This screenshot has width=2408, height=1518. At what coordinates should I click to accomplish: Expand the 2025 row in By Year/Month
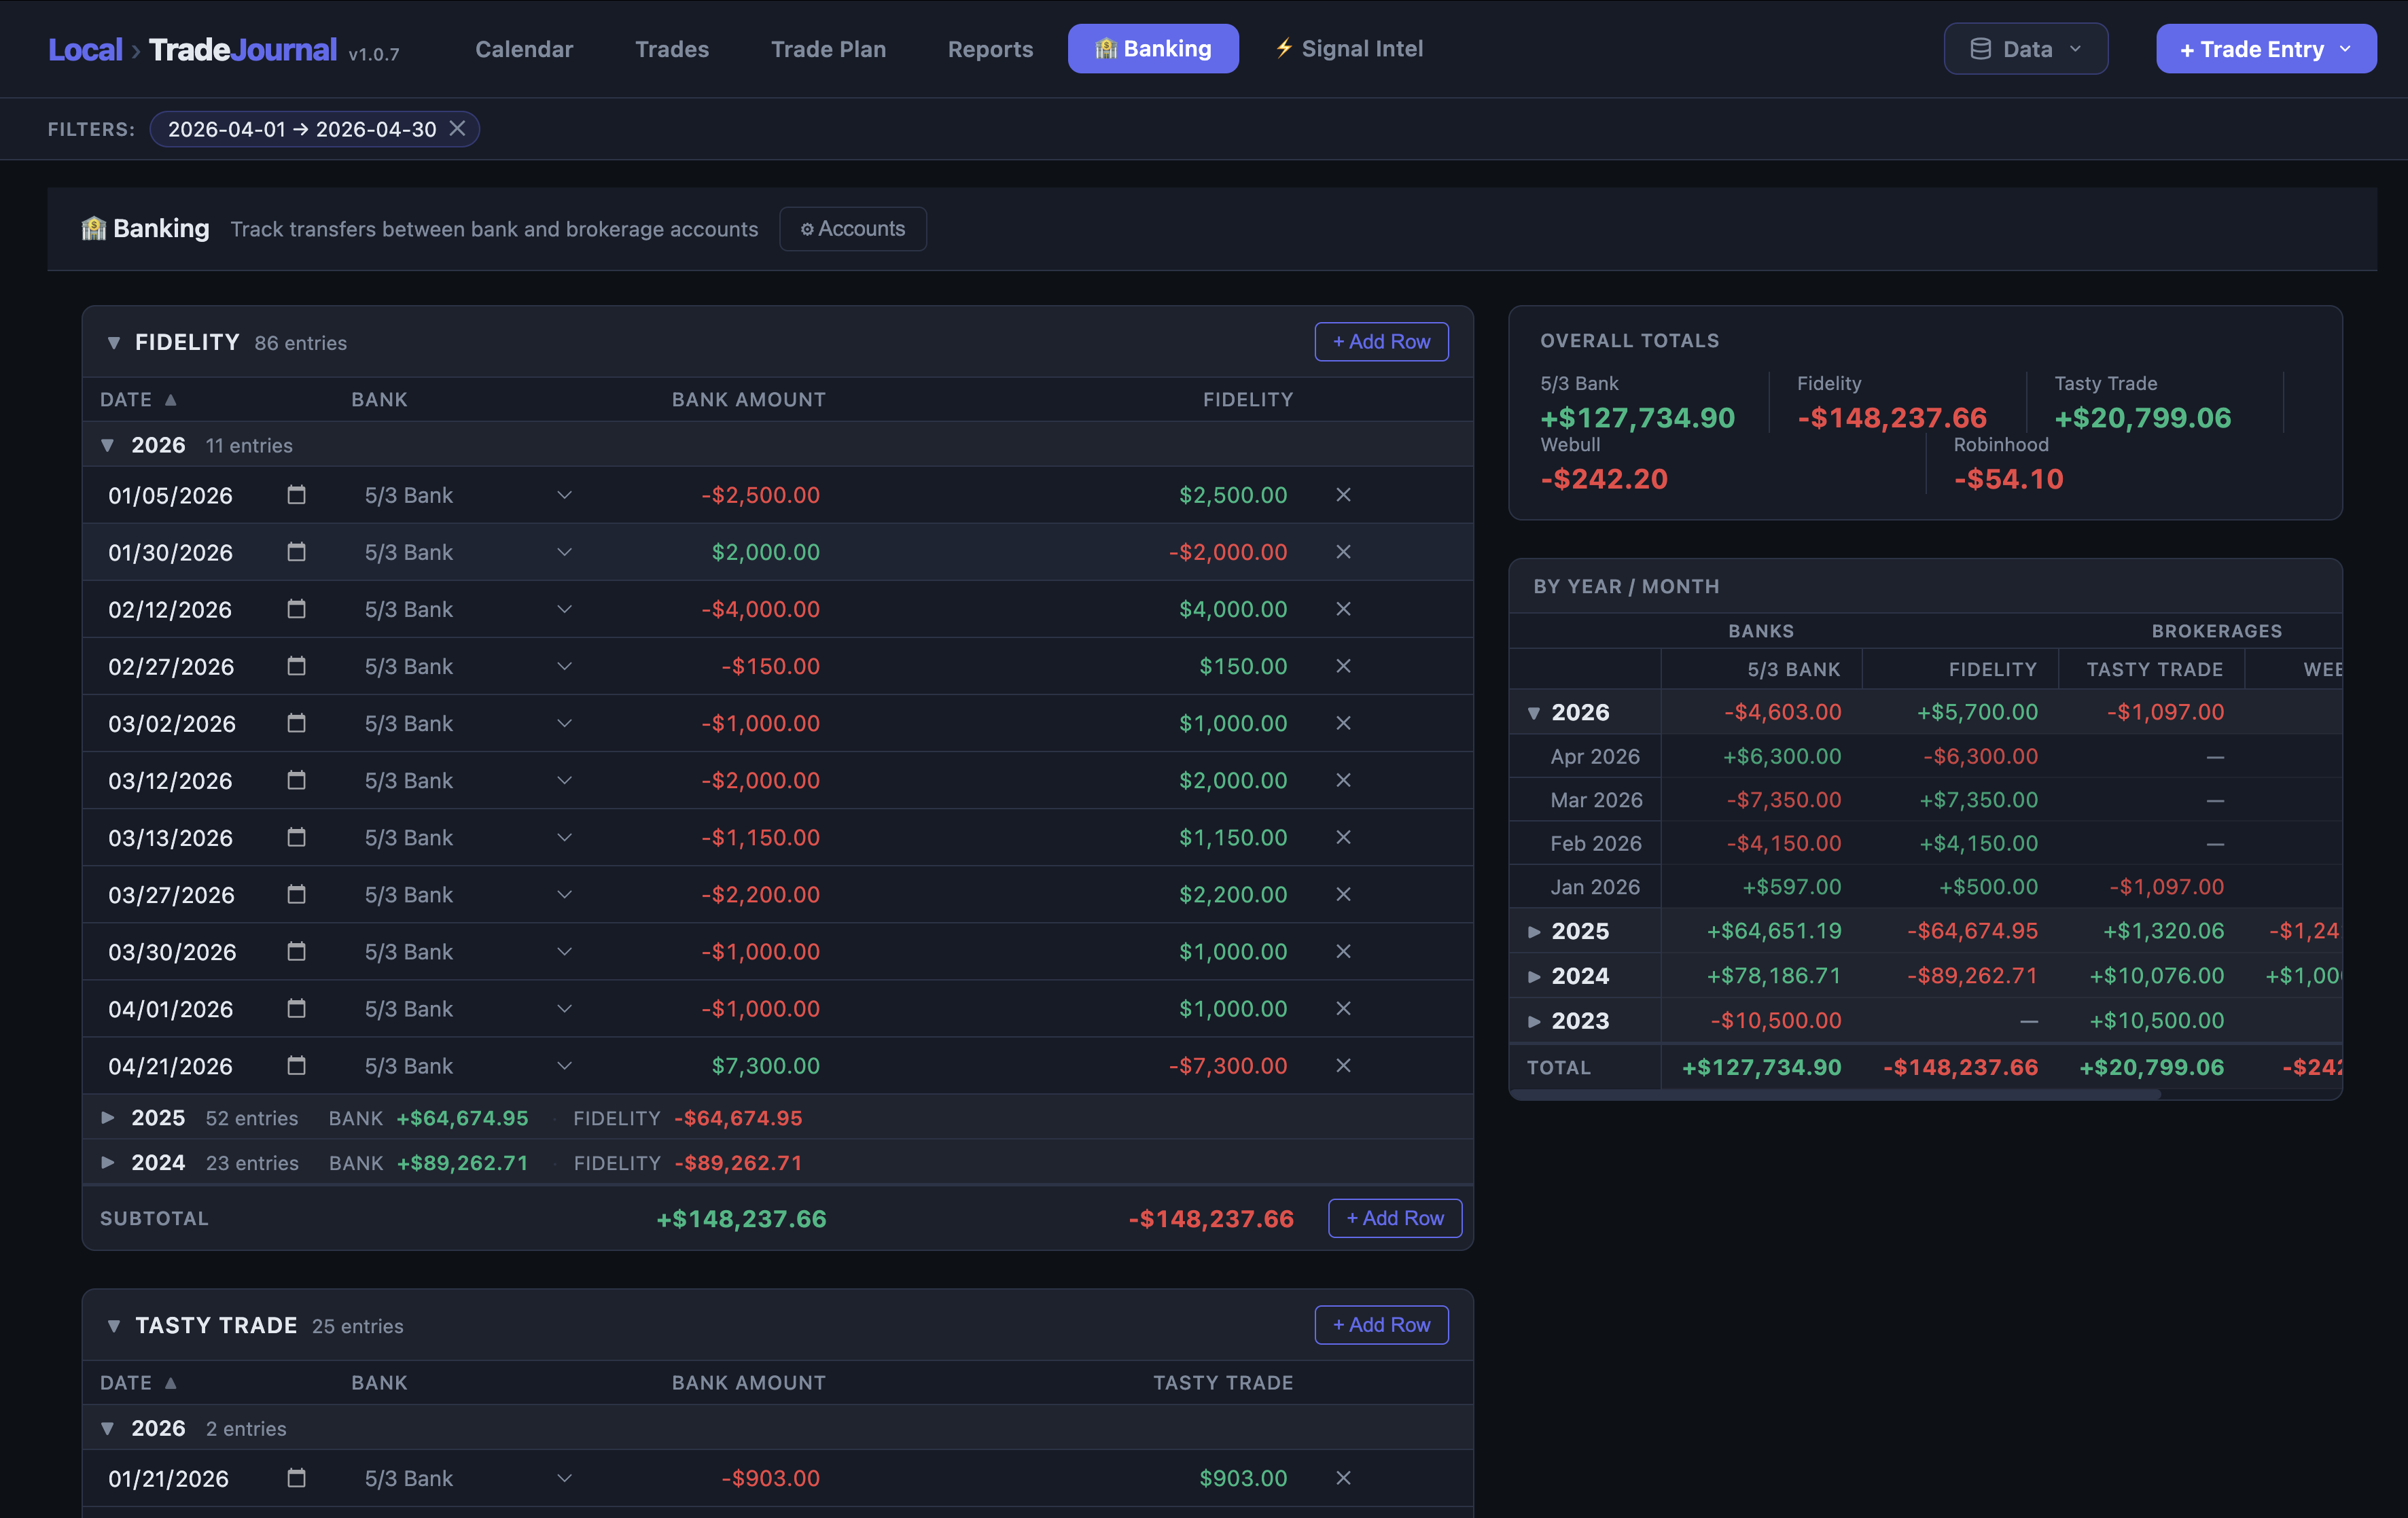(x=1535, y=930)
